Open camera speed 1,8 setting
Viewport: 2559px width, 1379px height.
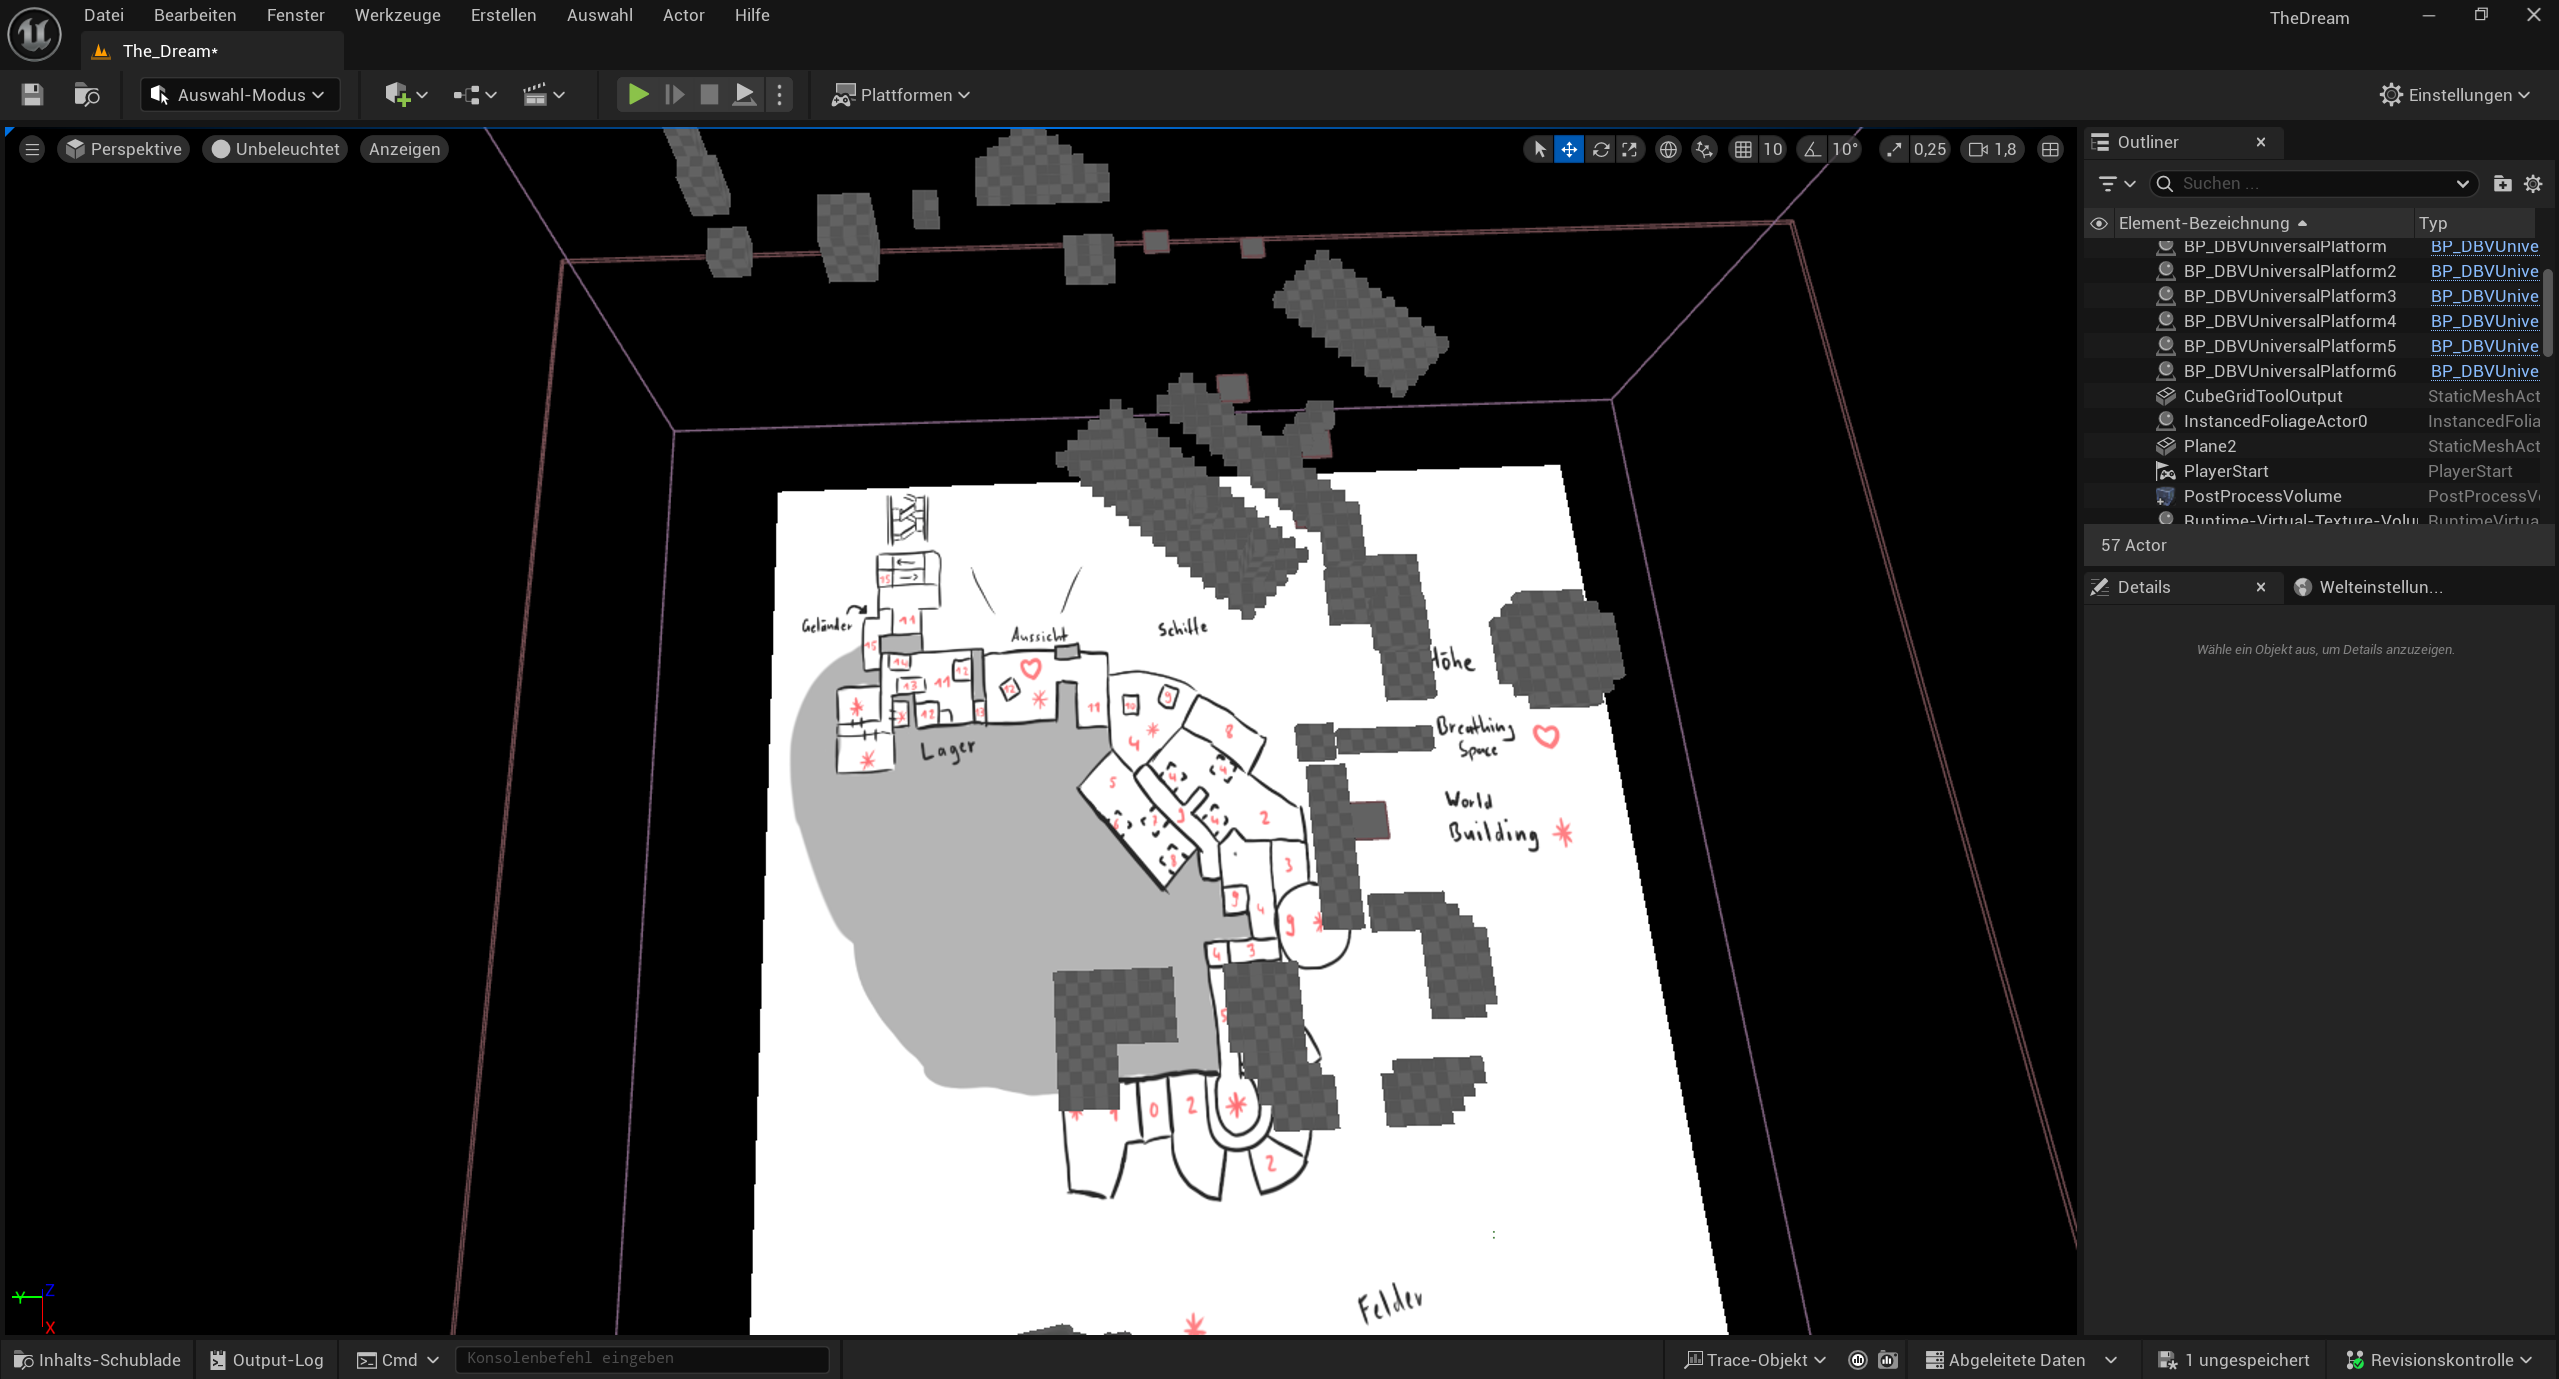[1993, 149]
